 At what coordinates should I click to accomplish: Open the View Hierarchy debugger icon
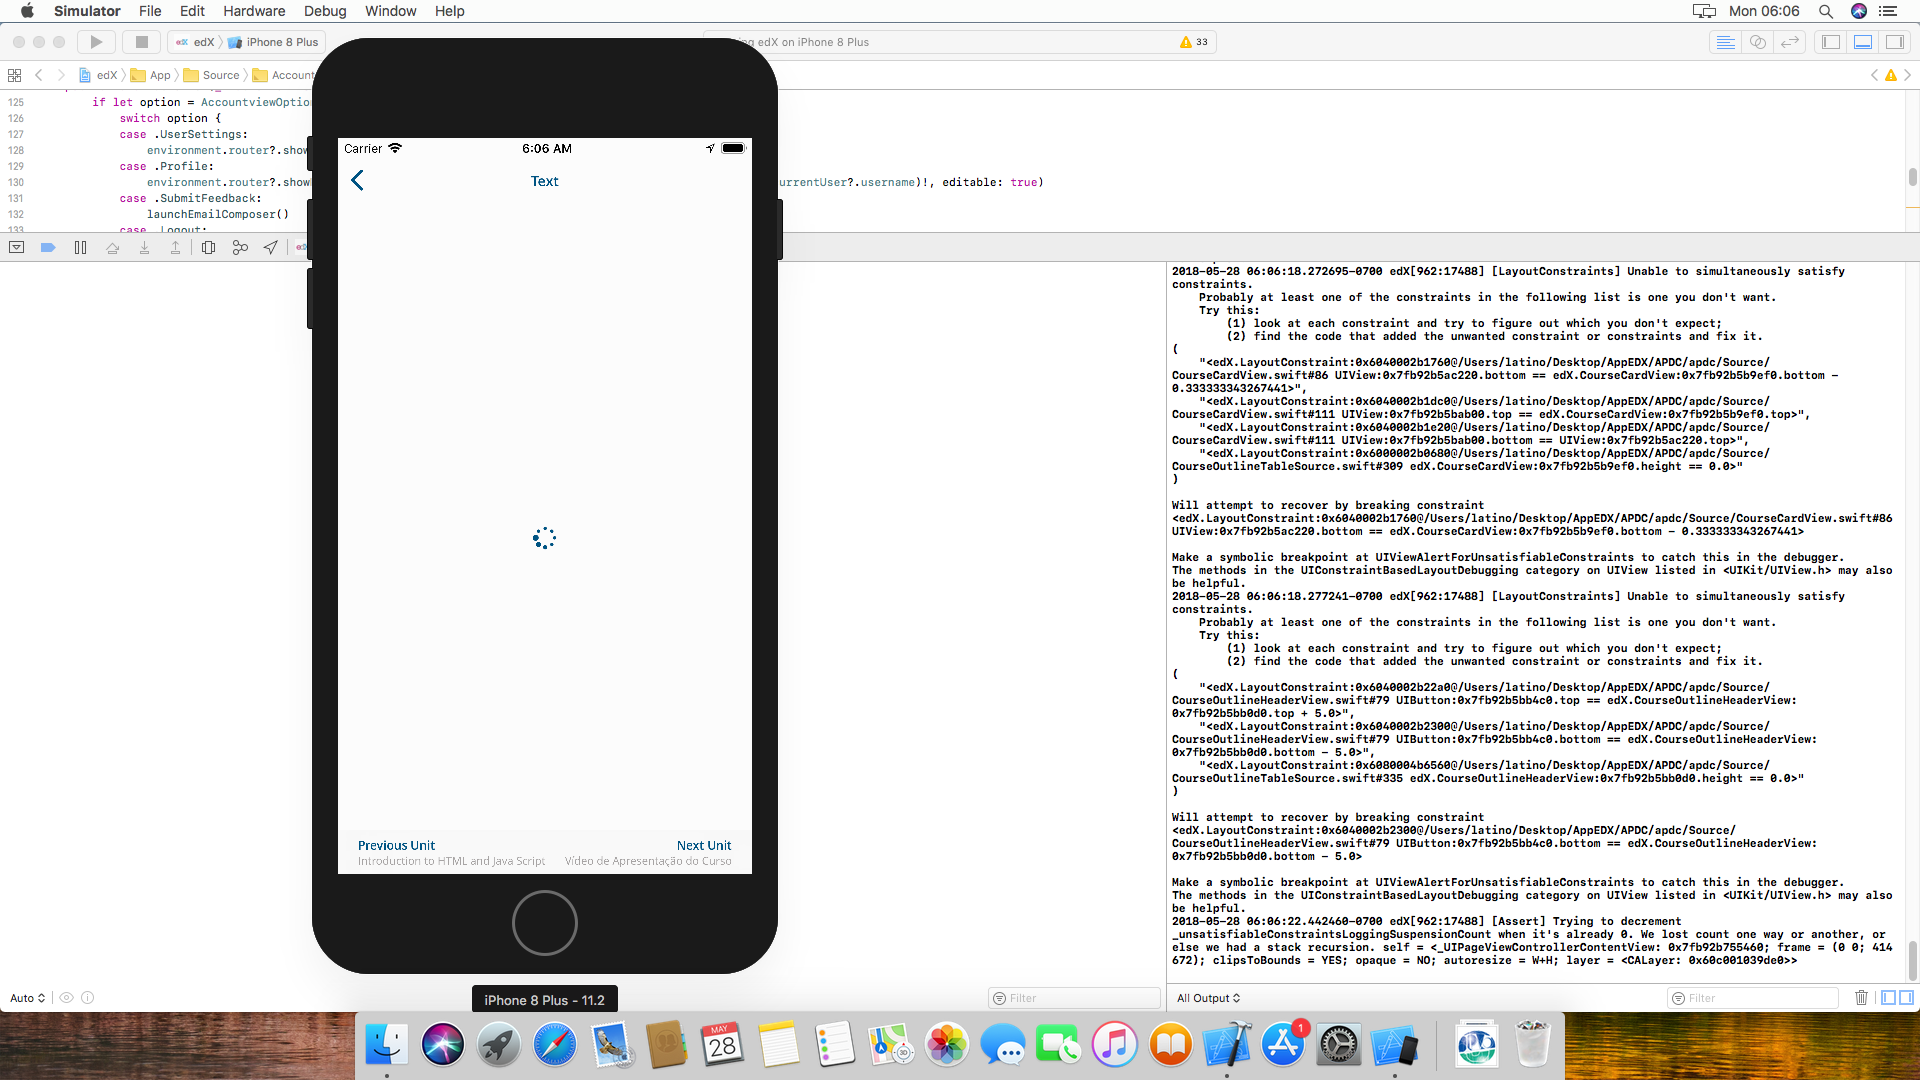tap(208, 247)
